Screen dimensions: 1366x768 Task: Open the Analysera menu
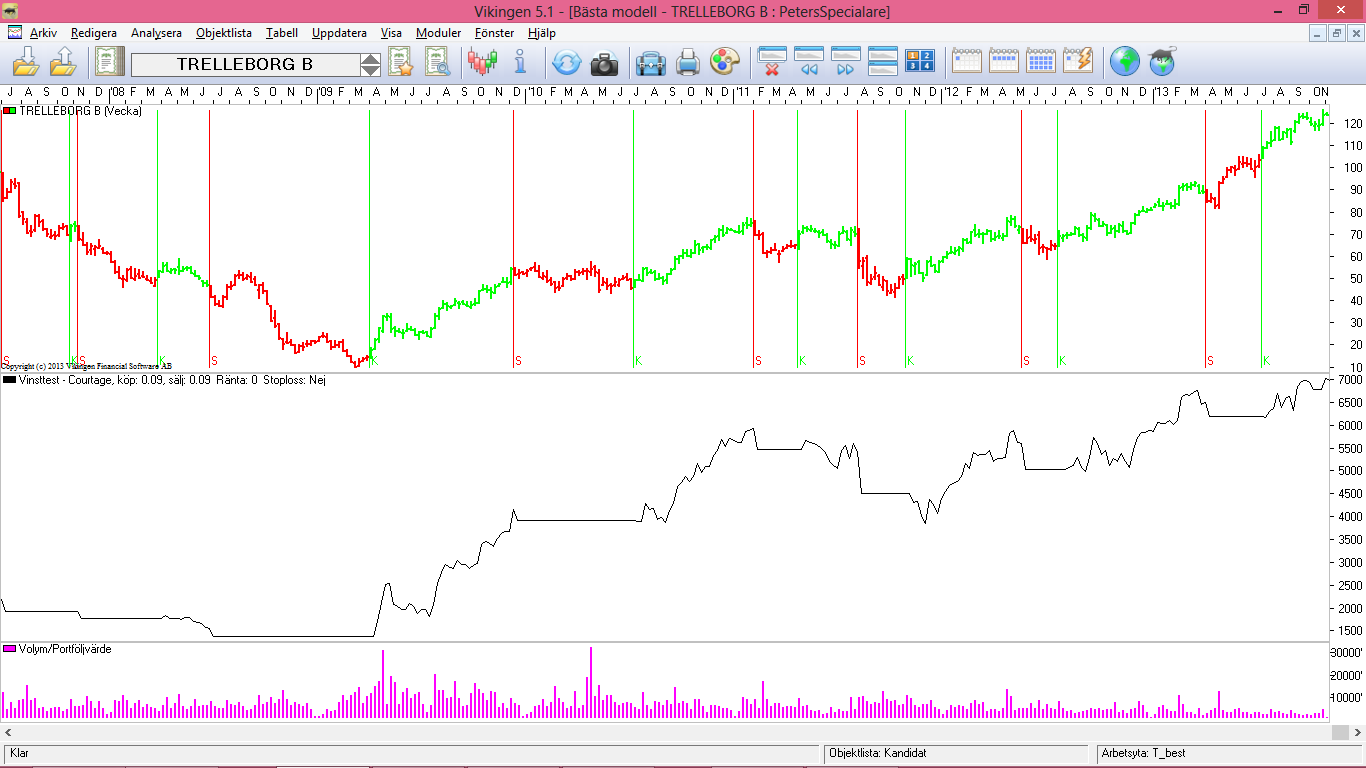(156, 33)
